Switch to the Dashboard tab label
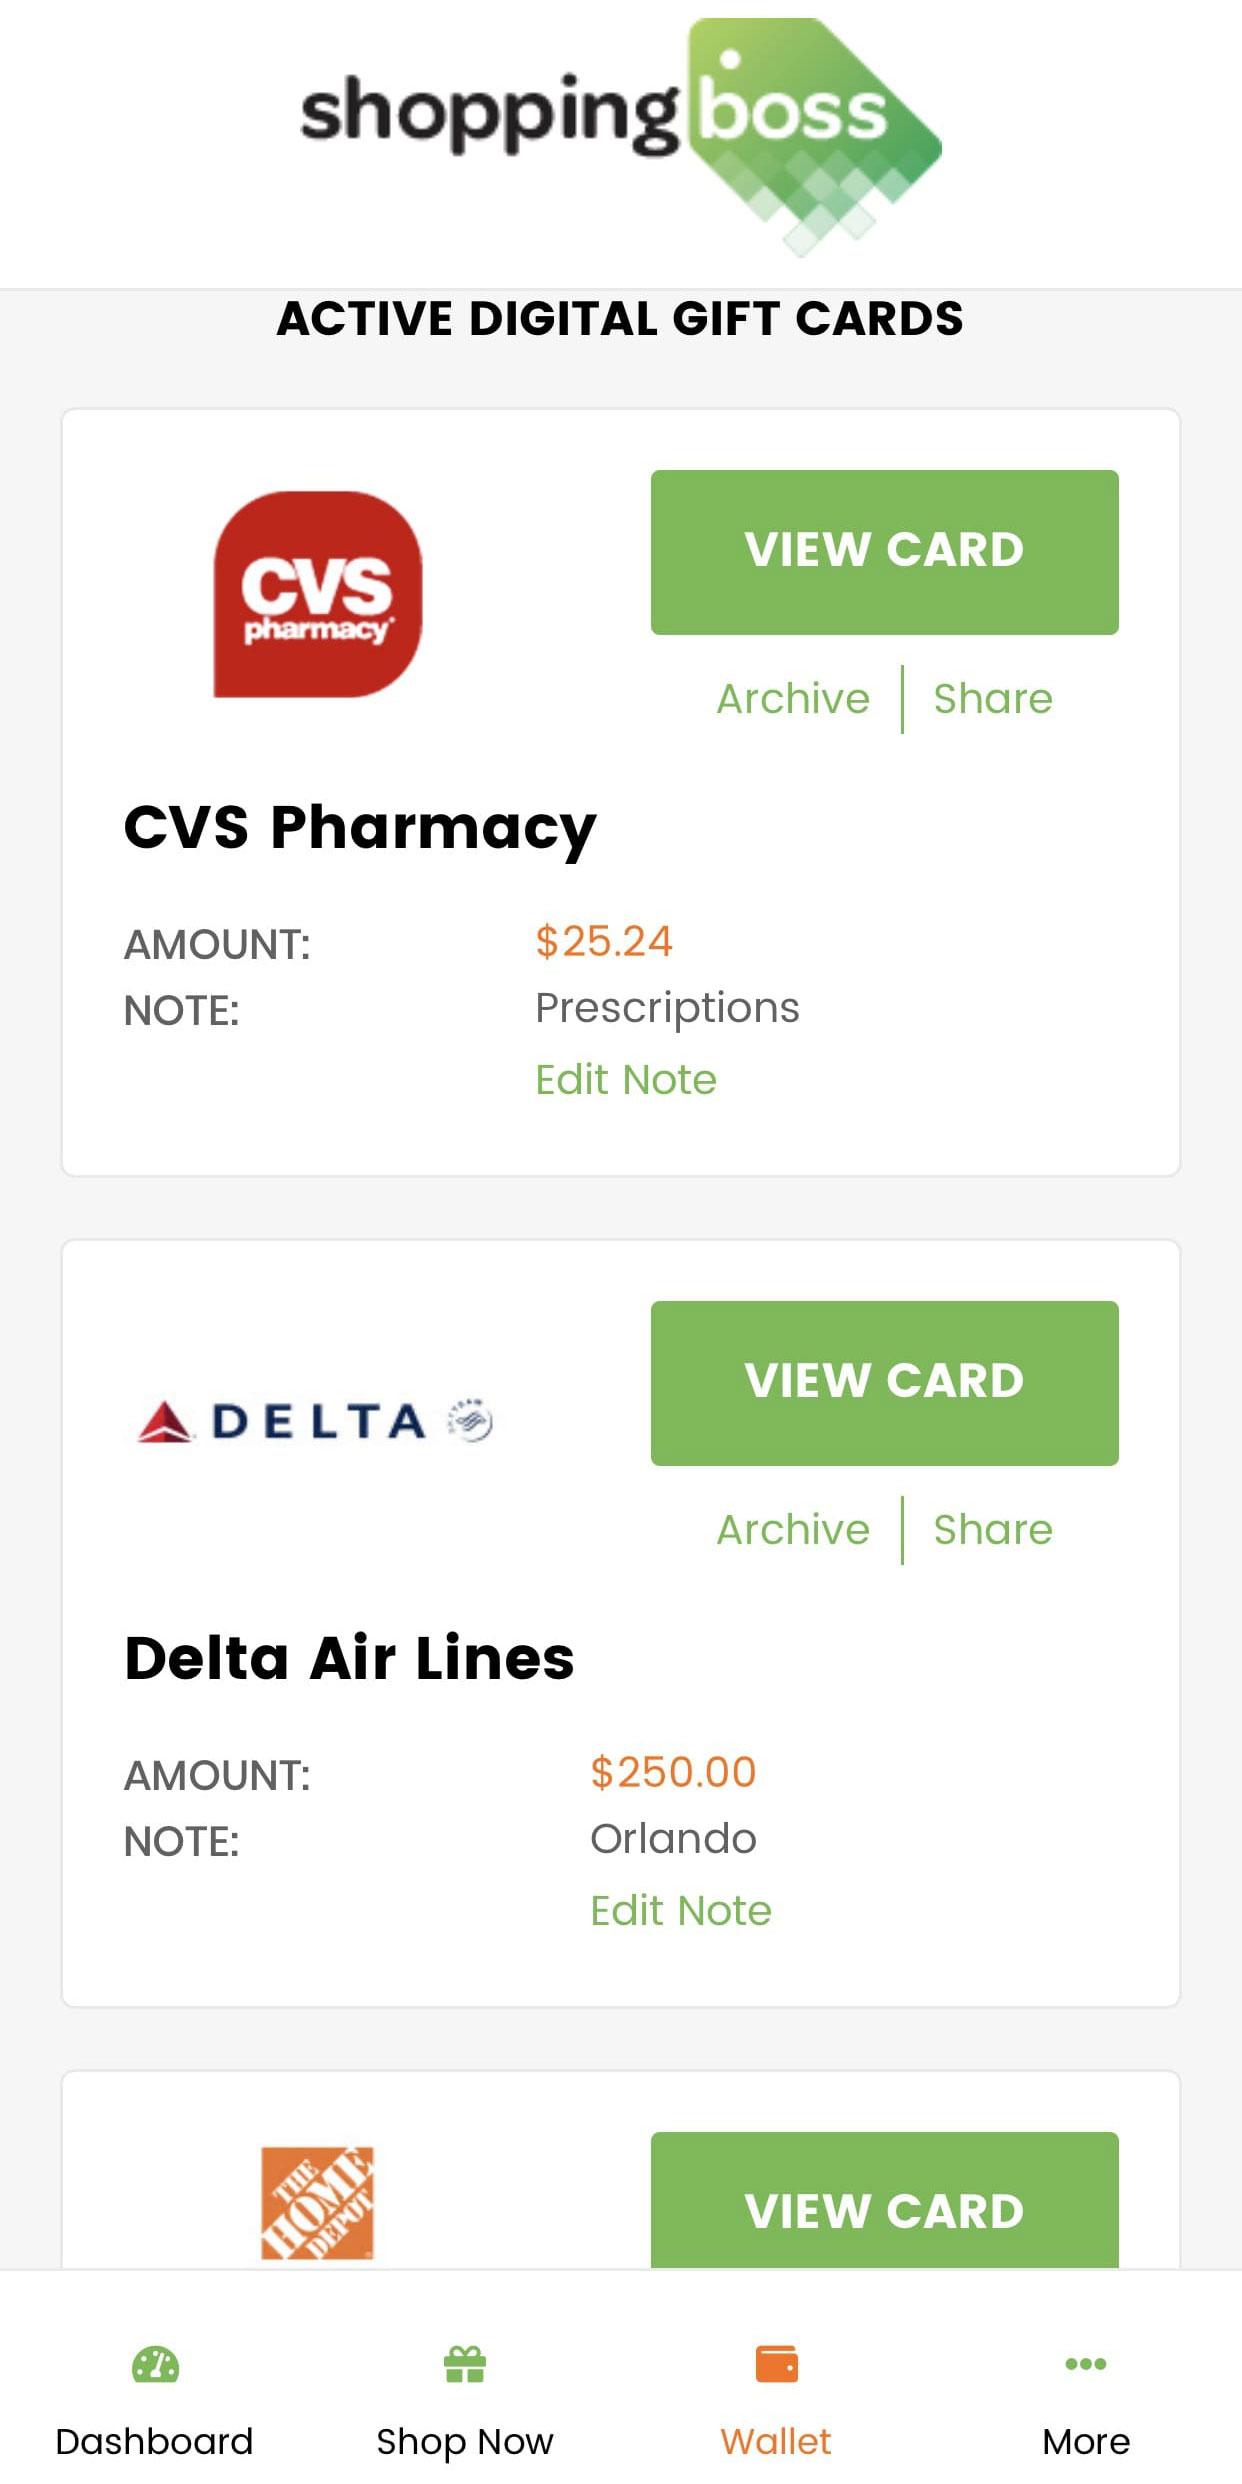This screenshot has width=1242, height=2484. (154, 2442)
